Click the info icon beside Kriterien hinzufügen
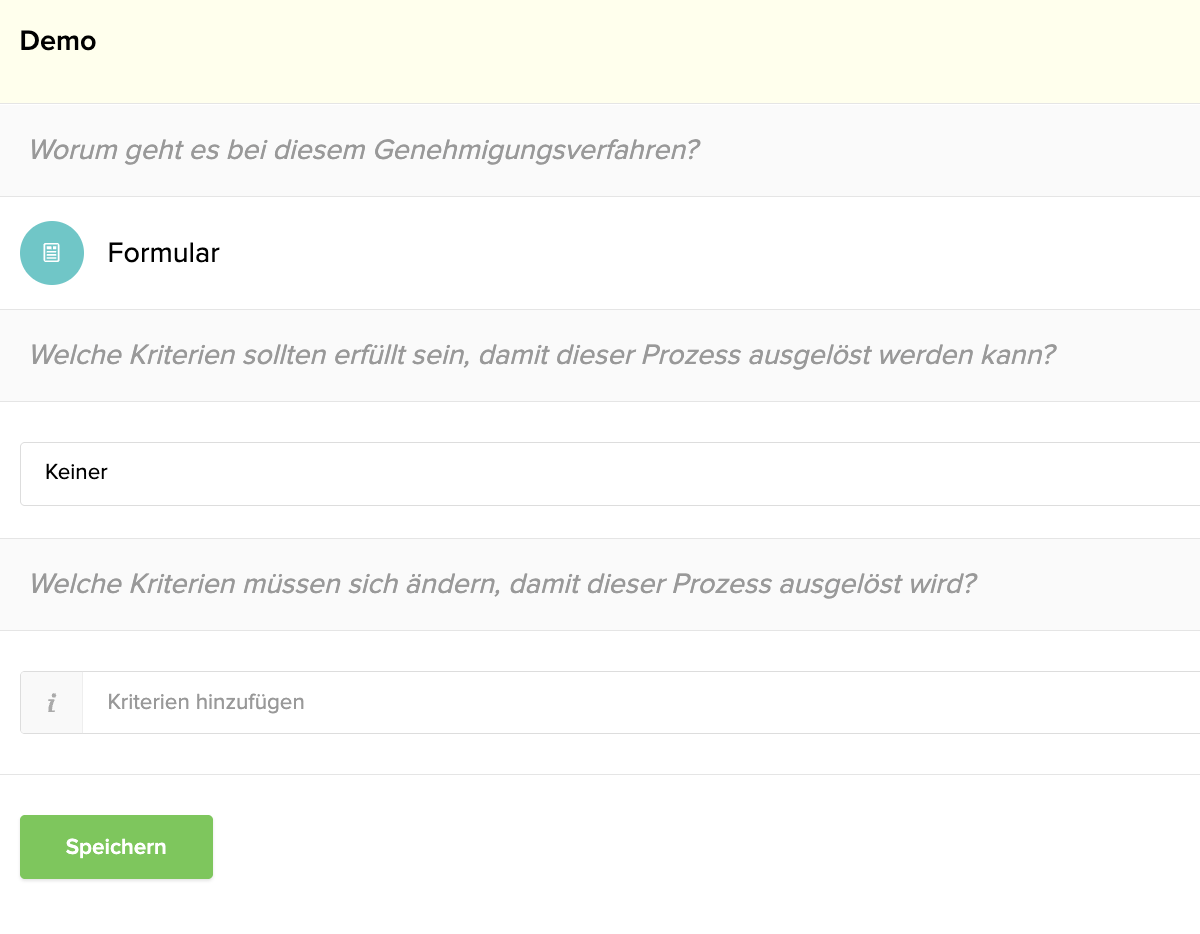The image size is (1200, 934). click(x=52, y=702)
